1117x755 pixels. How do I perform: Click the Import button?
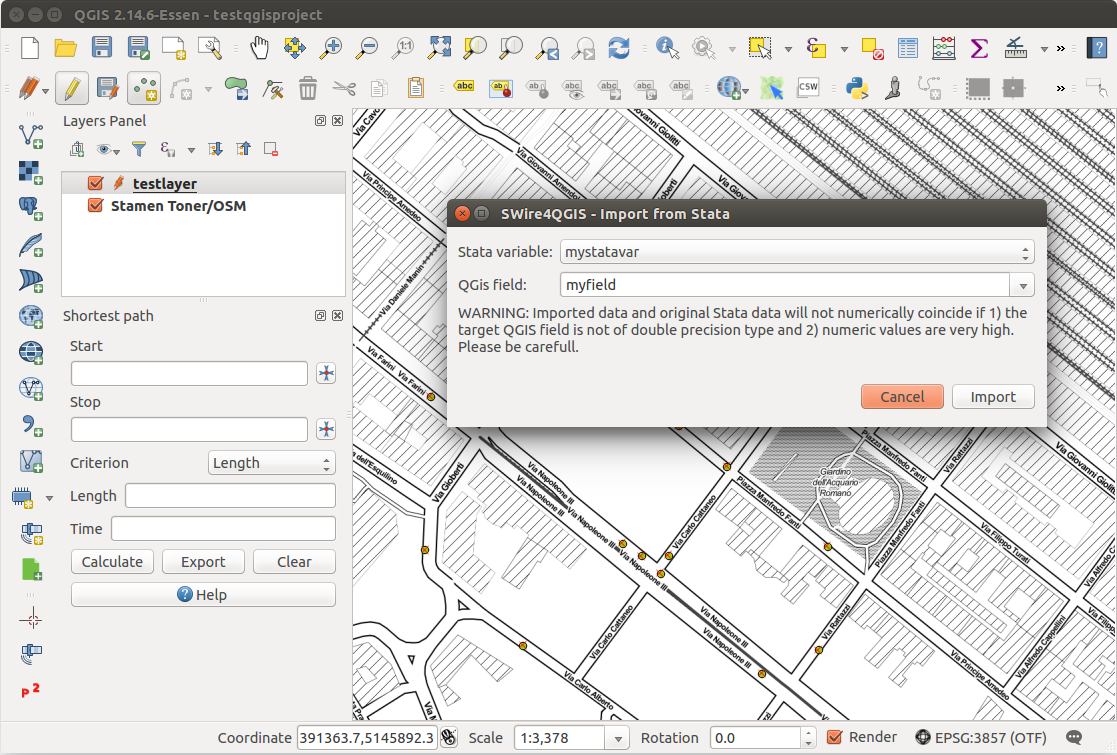coord(993,397)
